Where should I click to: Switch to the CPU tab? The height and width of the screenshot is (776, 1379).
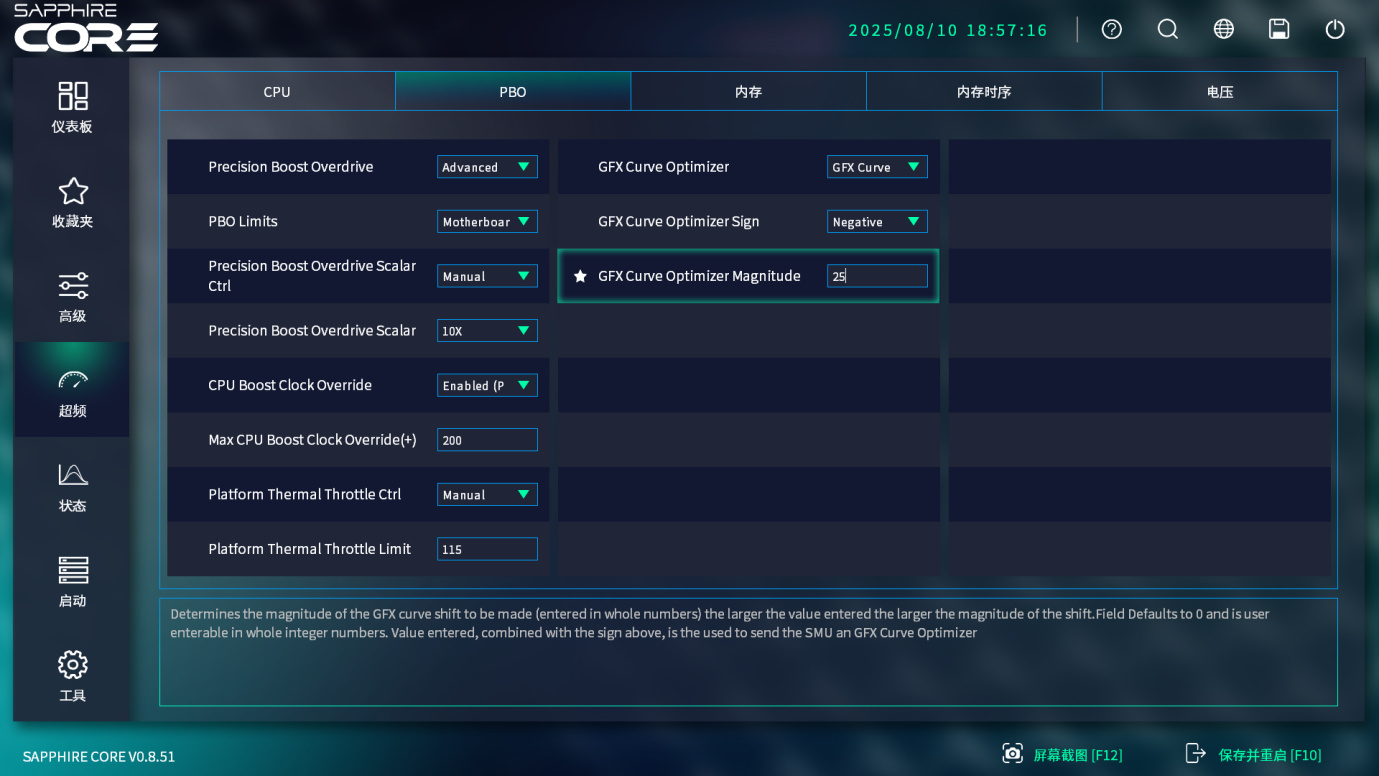277,91
